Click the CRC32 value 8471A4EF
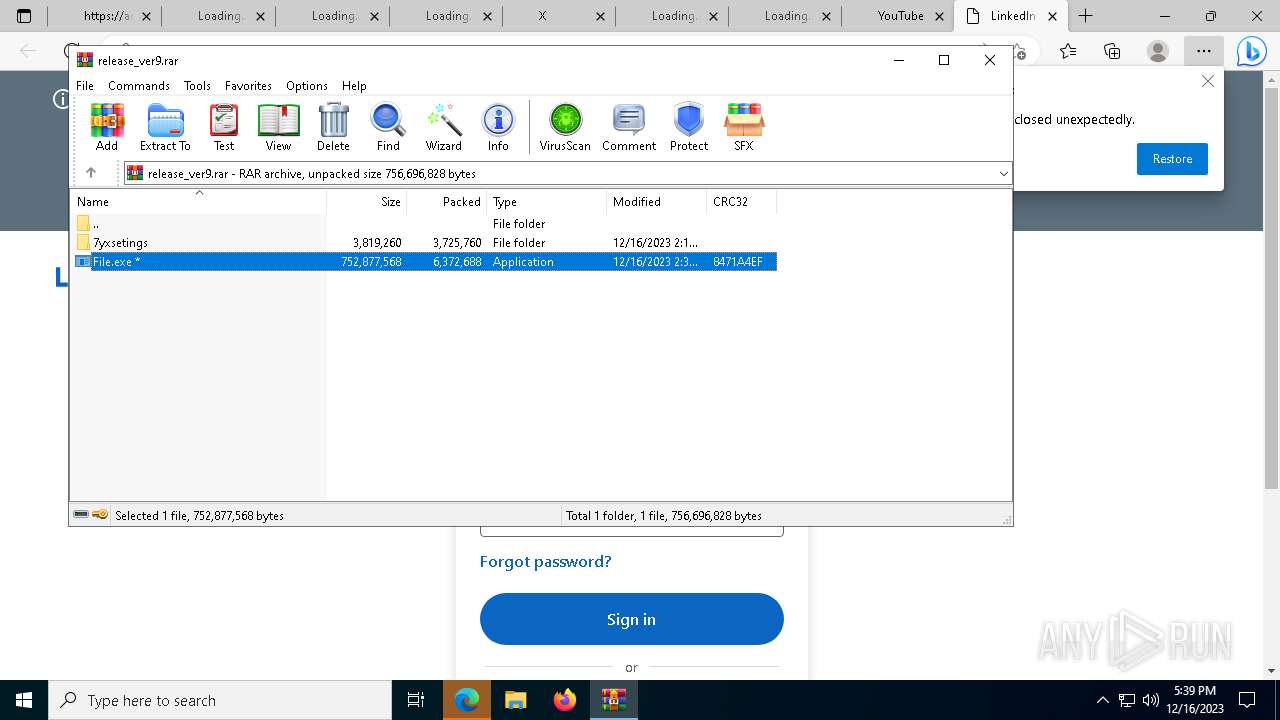 (738, 262)
